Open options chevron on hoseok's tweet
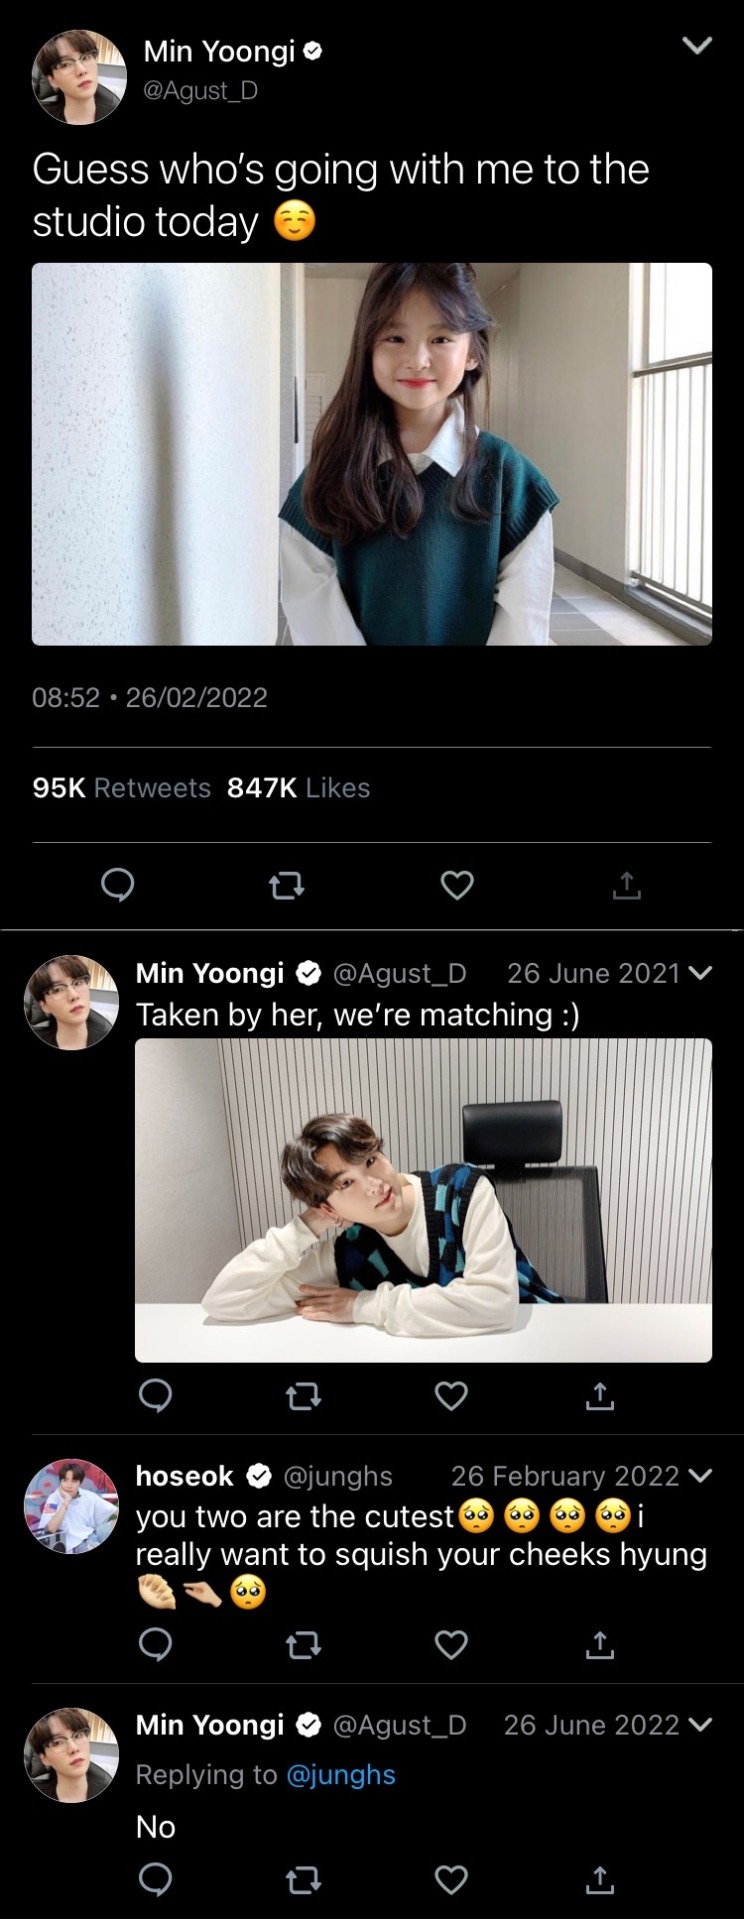 point(701,1476)
